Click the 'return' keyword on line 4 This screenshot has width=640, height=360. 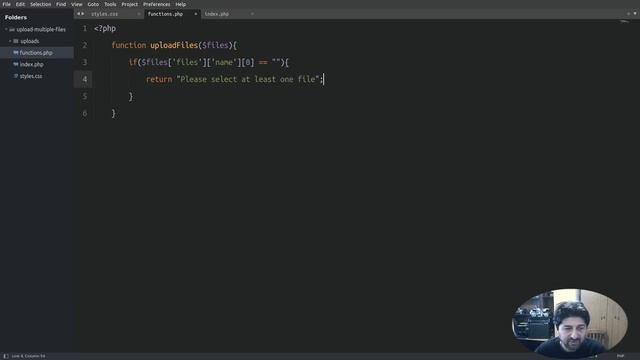pyautogui.click(x=159, y=79)
